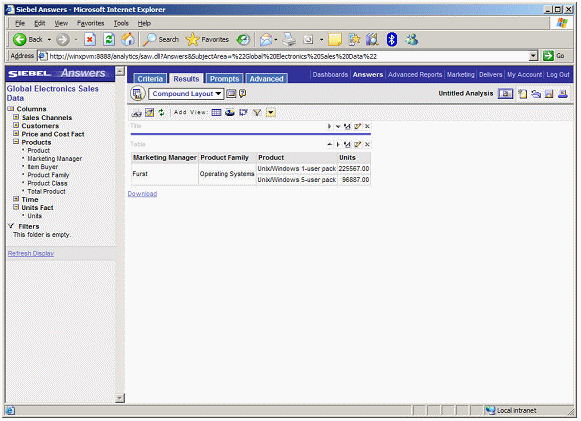Open a saved analysis with the open icon
Image resolution: width=581 pixels, height=421 pixels.
tap(536, 94)
